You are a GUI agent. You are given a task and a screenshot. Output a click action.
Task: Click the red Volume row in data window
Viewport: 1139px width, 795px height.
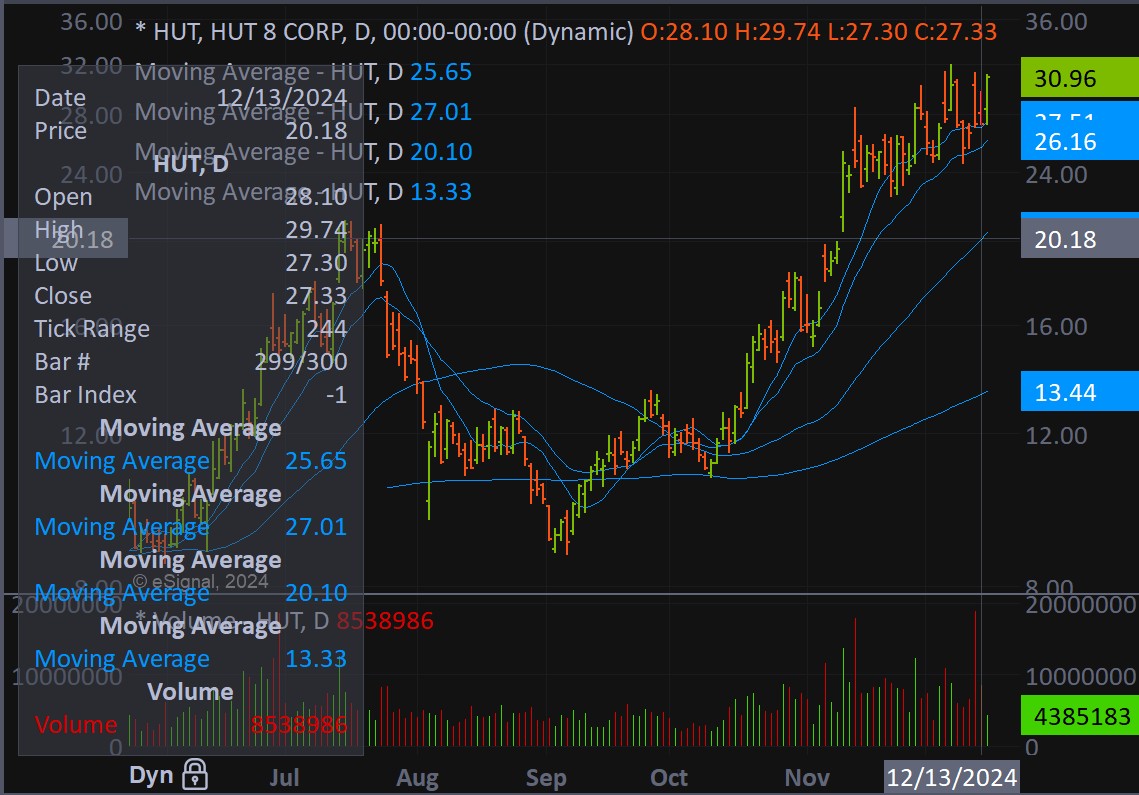coord(190,725)
